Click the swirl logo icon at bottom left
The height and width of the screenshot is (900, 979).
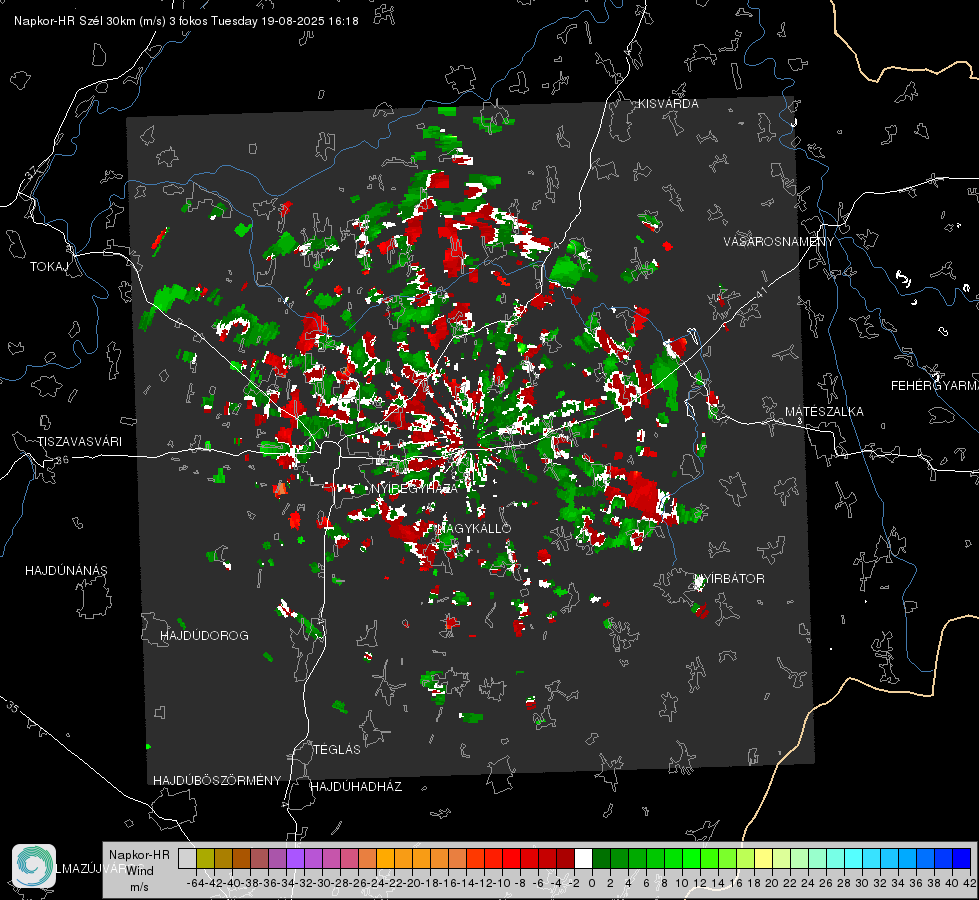[34, 866]
